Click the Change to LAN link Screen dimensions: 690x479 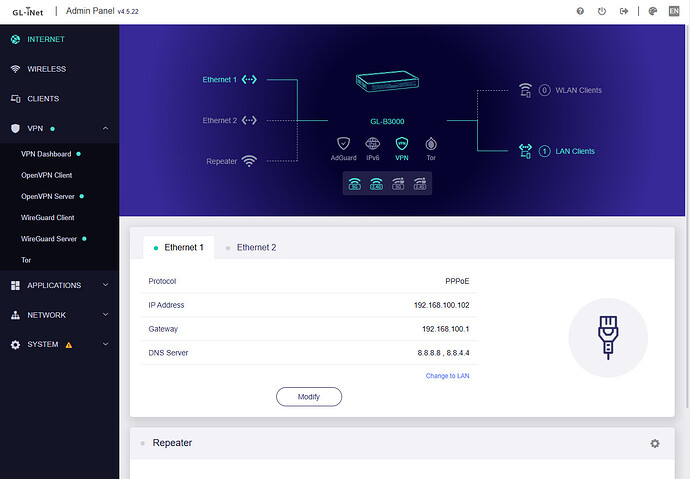[x=447, y=376]
